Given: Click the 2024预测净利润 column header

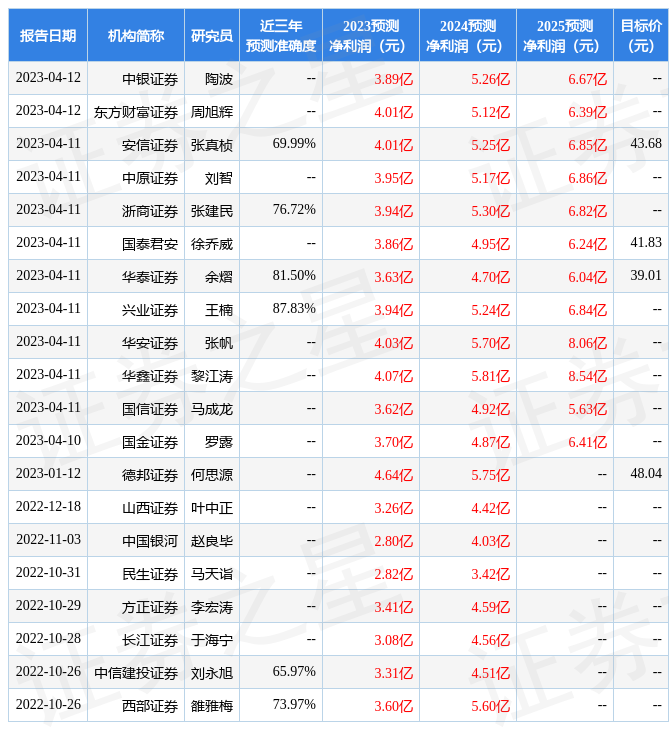Looking at the screenshot, I should click(x=468, y=35).
